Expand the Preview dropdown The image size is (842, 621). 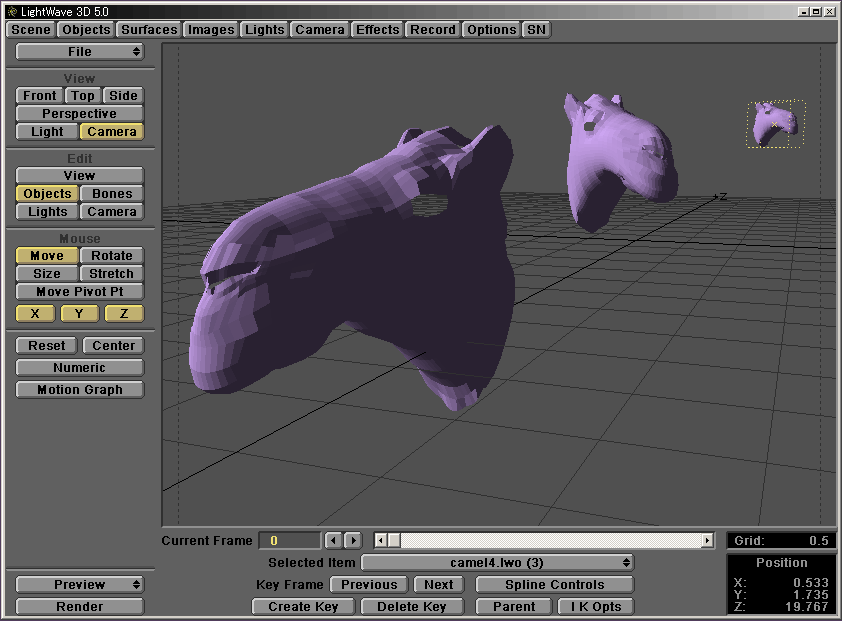[x=80, y=585]
